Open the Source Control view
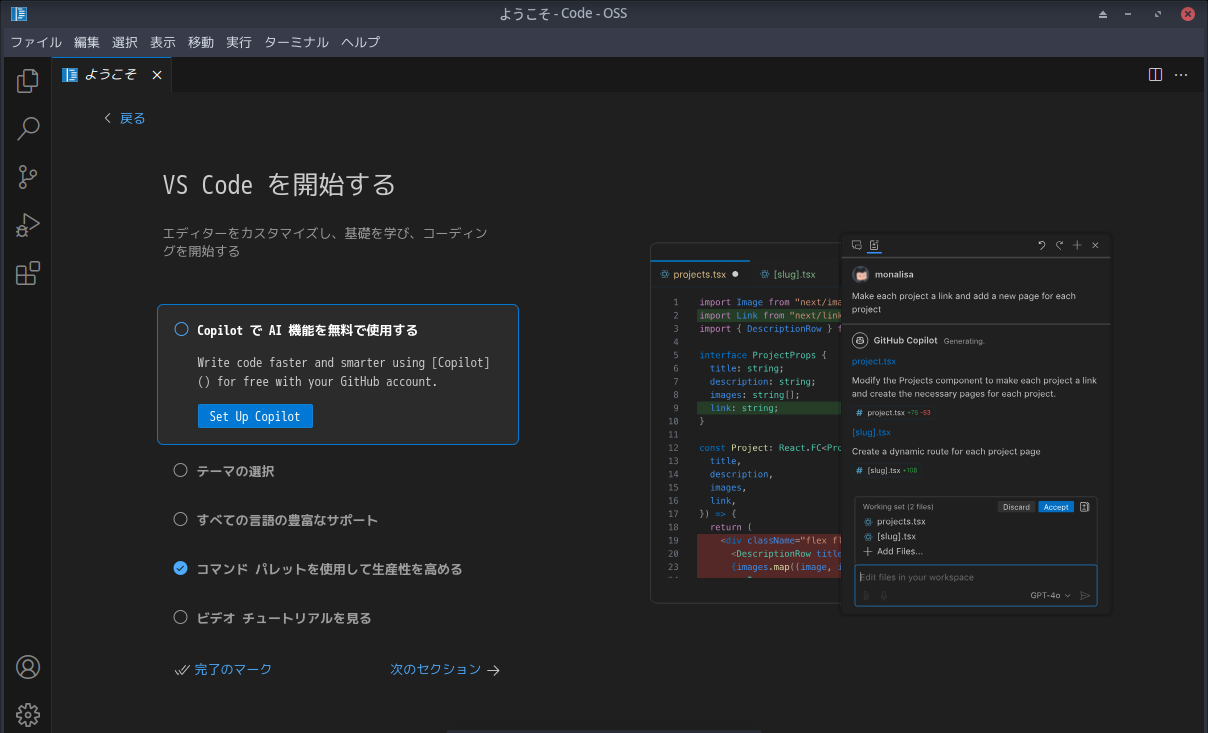This screenshot has width=1208, height=733. tap(27, 176)
